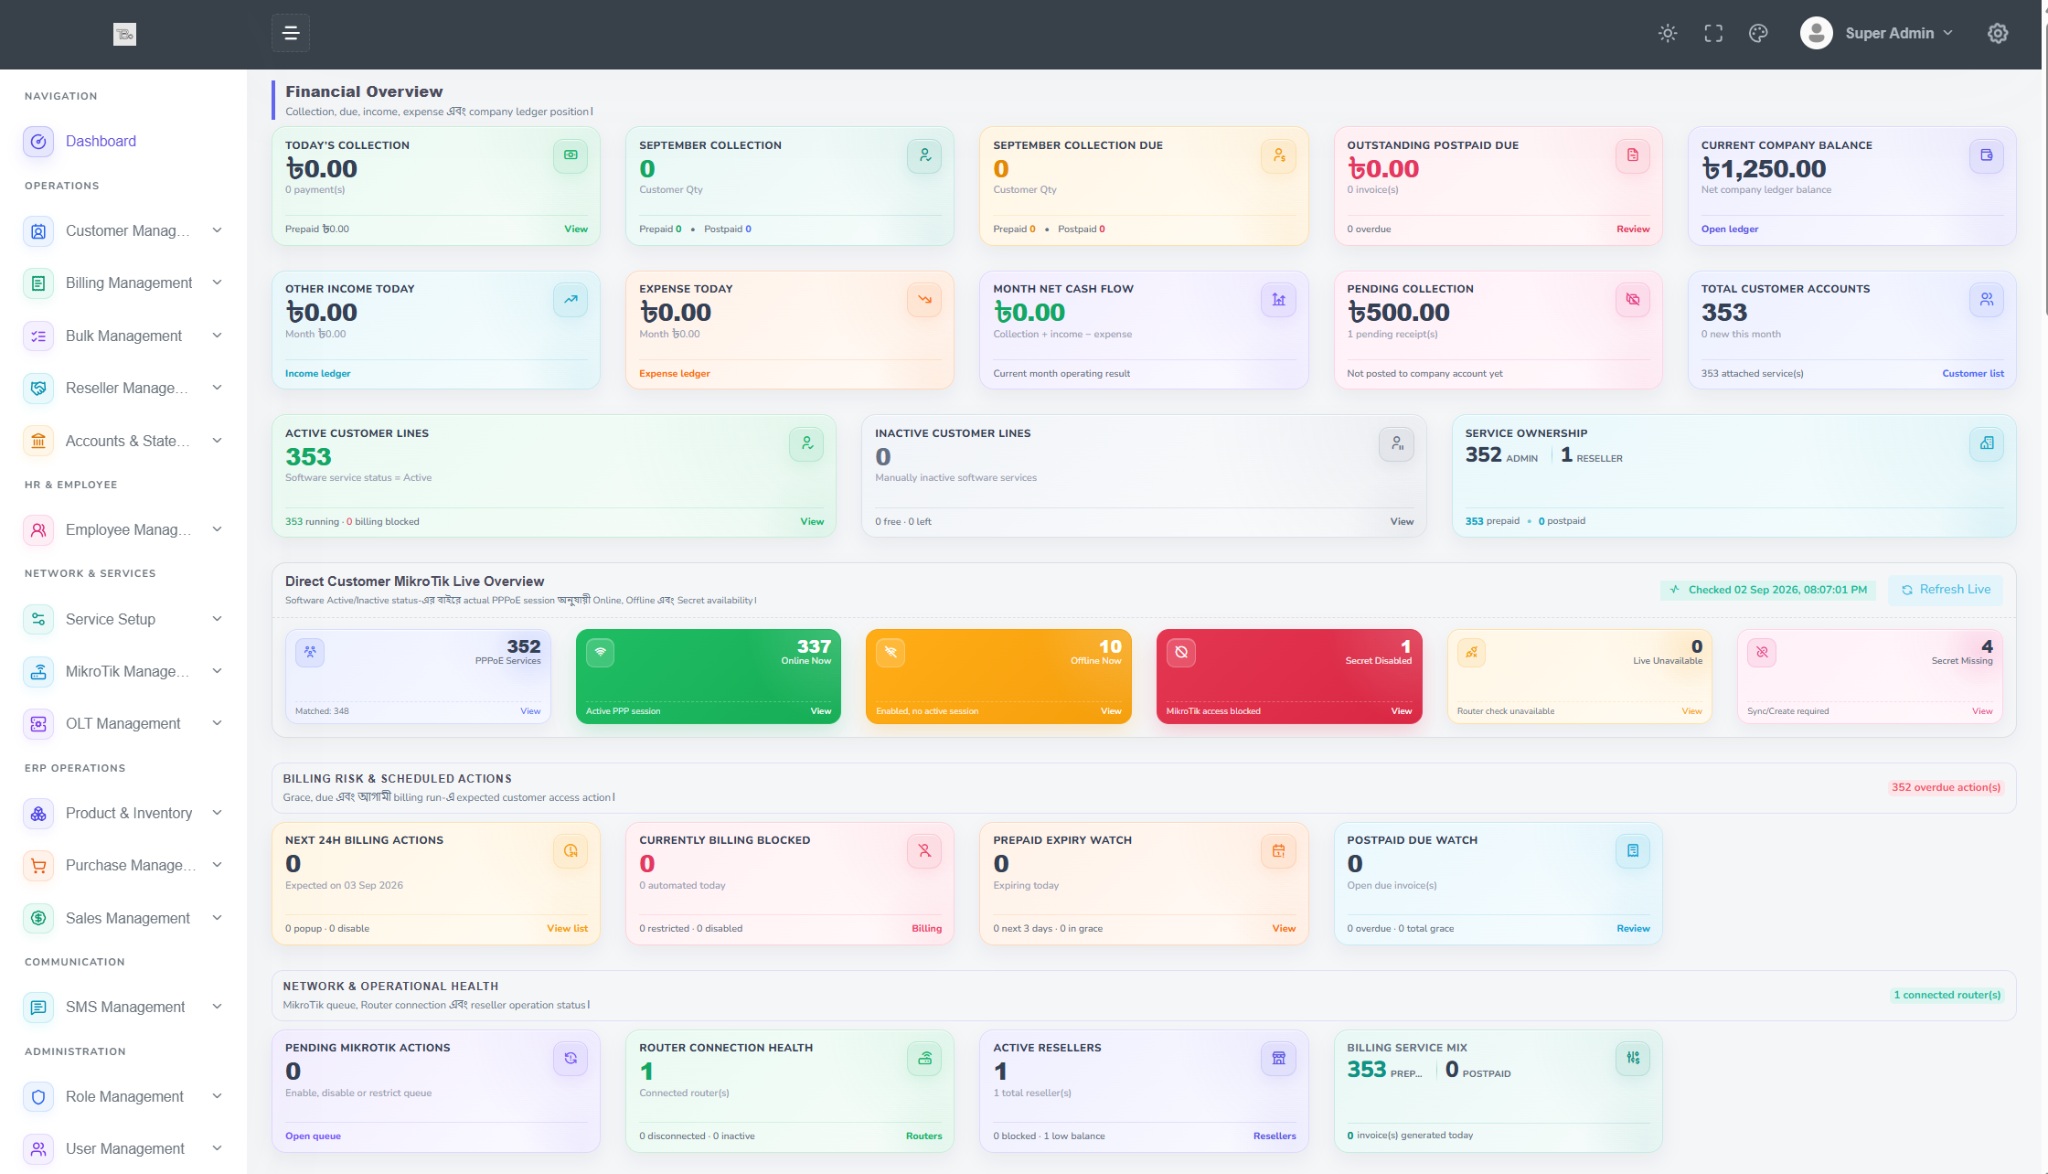Image resolution: width=2048 pixels, height=1174 pixels.
Task: Click Review on Outstanding Postpaid Due card
Action: (1633, 229)
